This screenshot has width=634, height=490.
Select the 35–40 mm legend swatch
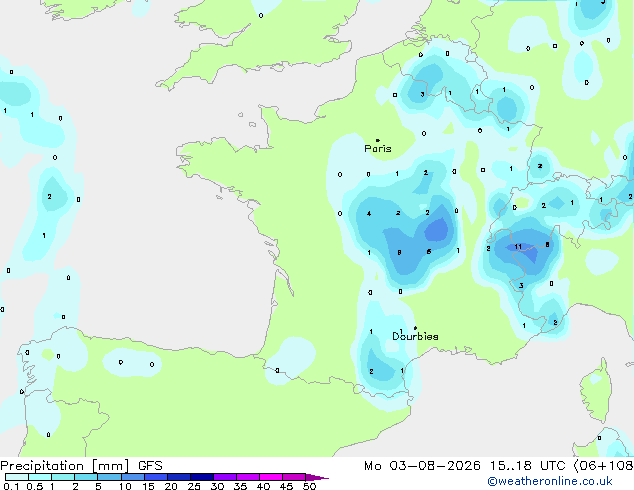point(248,477)
